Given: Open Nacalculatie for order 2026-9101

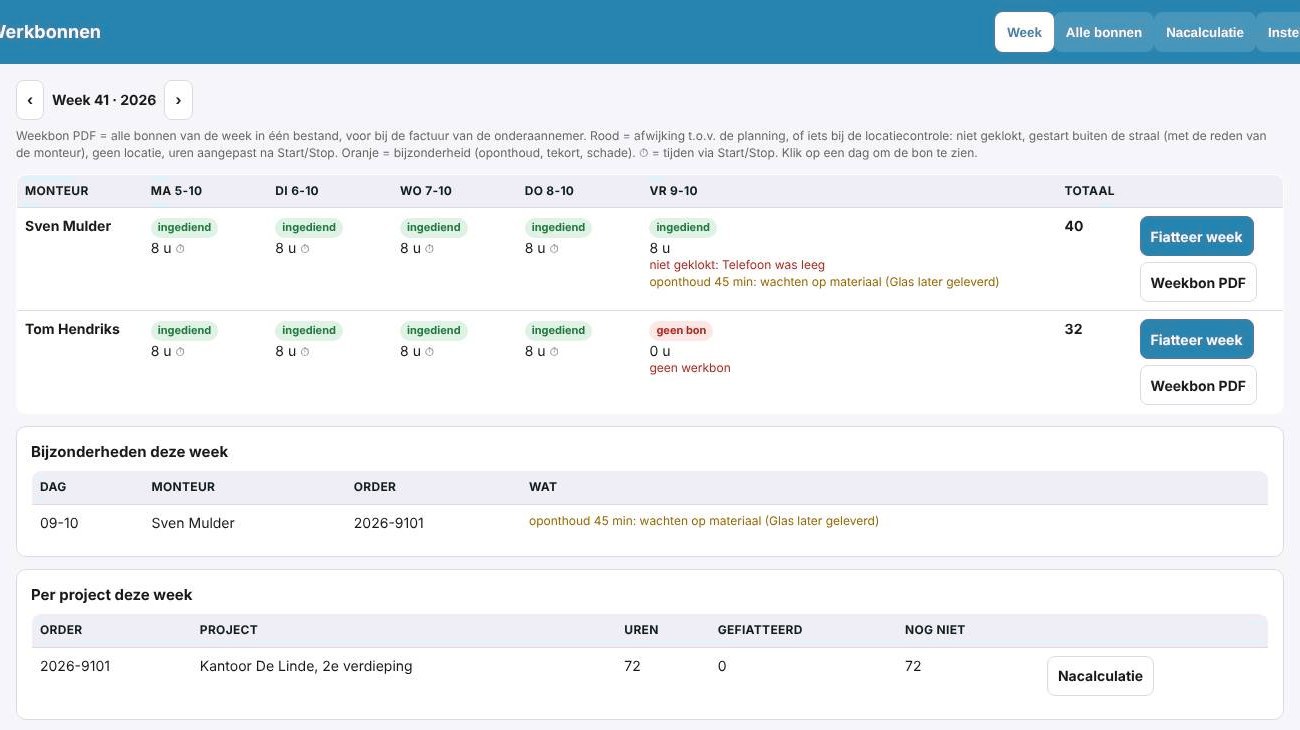Looking at the screenshot, I should tap(1100, 676).
